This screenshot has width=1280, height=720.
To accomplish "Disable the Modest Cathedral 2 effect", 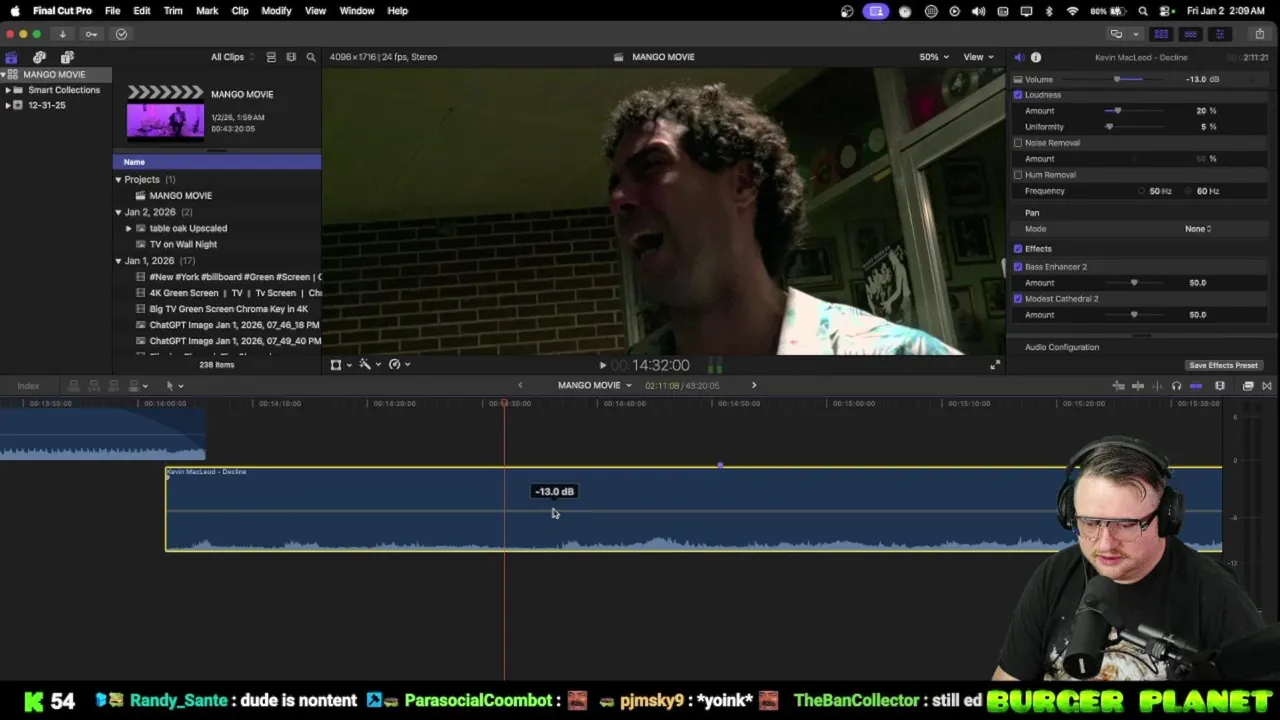I will pos(1018,299).
